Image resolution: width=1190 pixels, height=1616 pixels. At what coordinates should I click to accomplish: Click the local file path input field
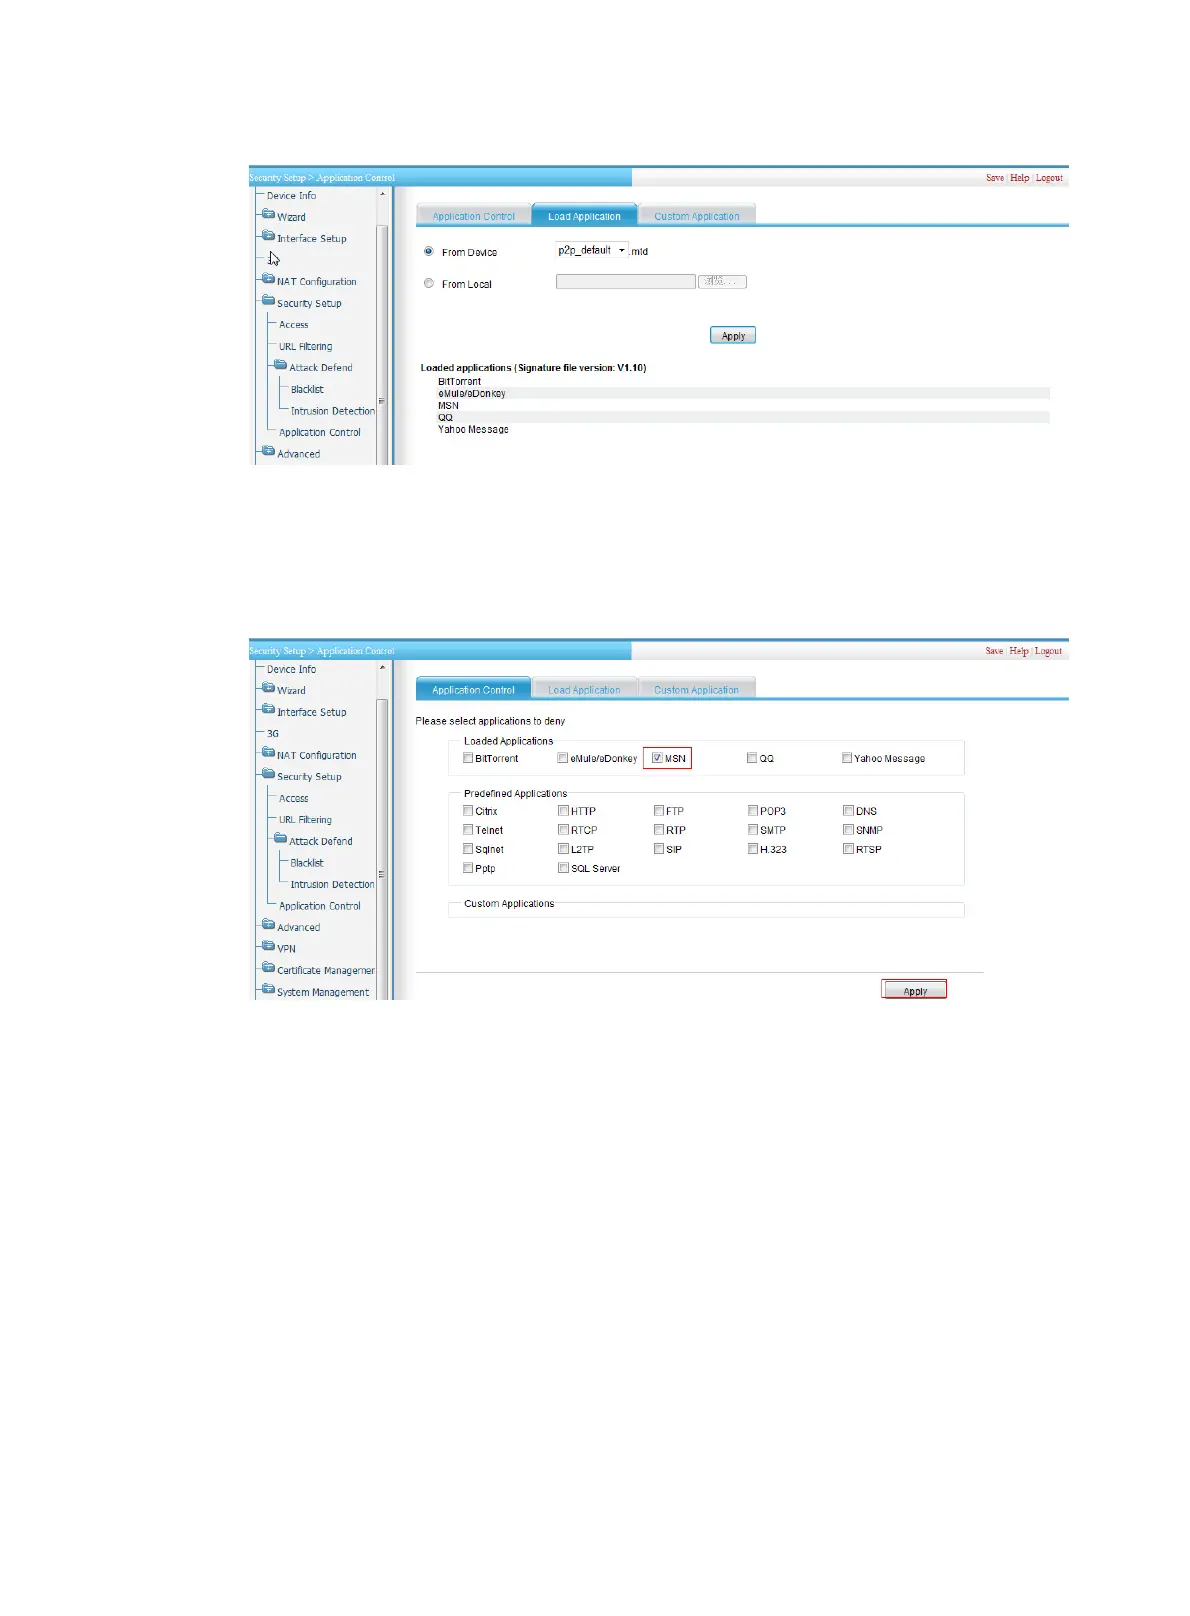click(625, 282)
